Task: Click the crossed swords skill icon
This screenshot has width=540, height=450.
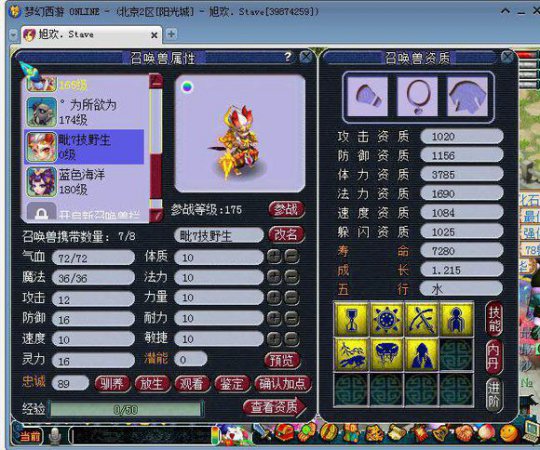Action: click(x=422, y=320)
